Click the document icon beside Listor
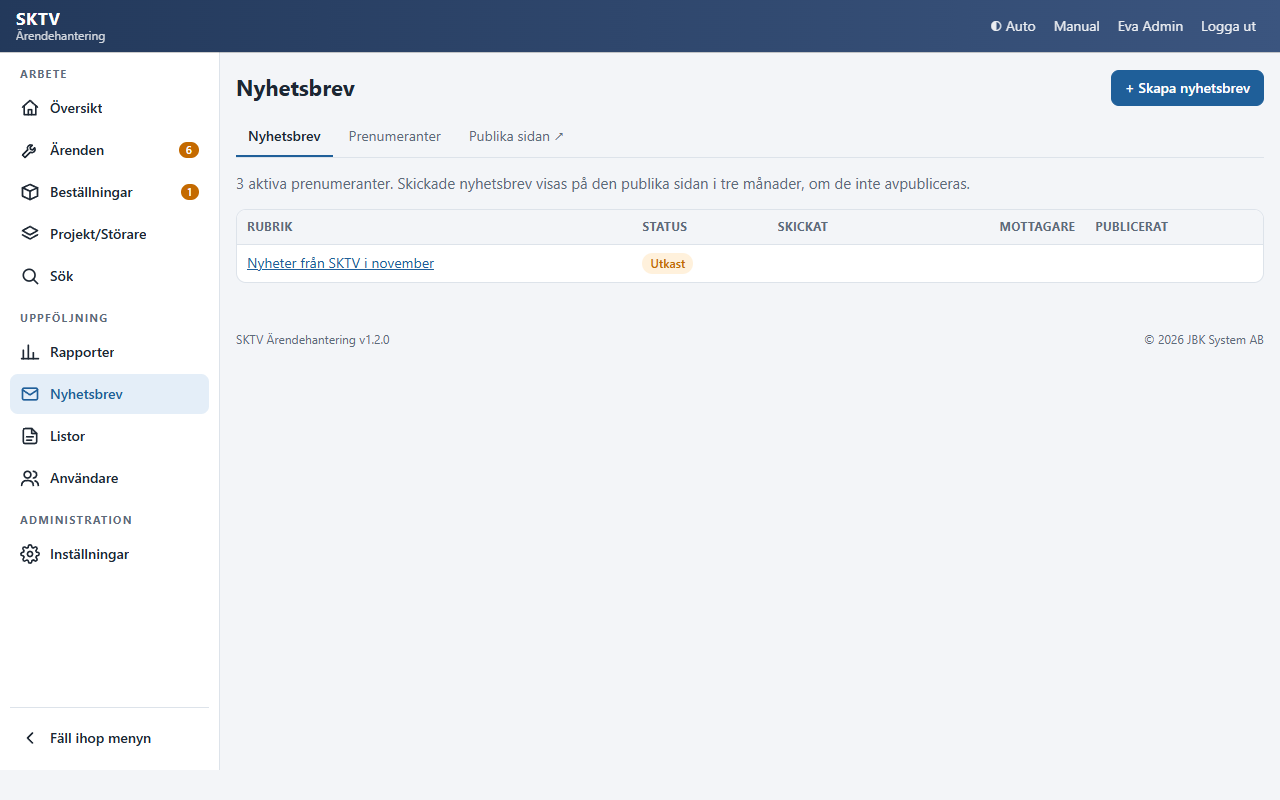The width and height of the screenshot is (1280, 800). tap(30, 436)
